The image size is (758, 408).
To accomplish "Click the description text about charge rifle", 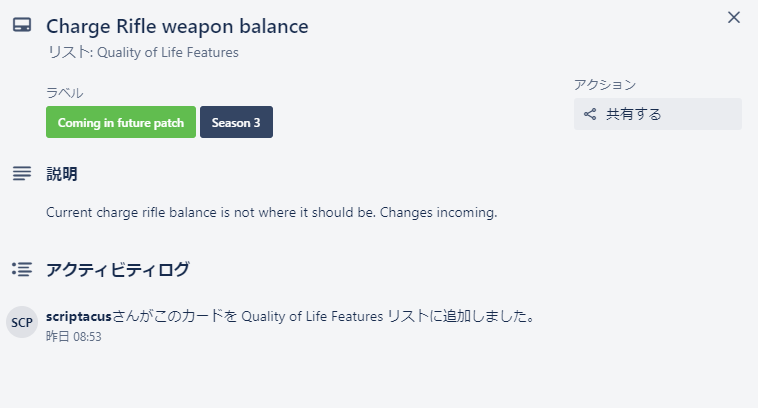I will pyautogui.click(x=272, y=213).
